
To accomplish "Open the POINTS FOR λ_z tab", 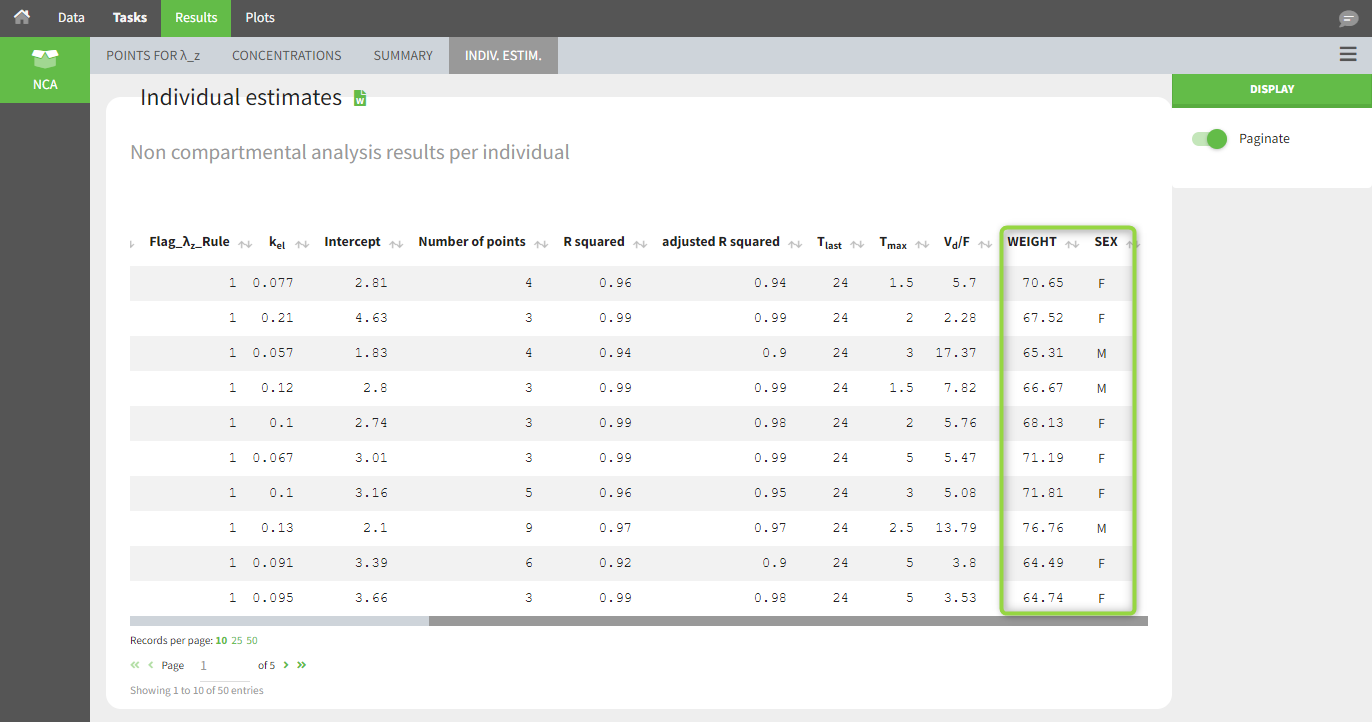I will [153, 56].
